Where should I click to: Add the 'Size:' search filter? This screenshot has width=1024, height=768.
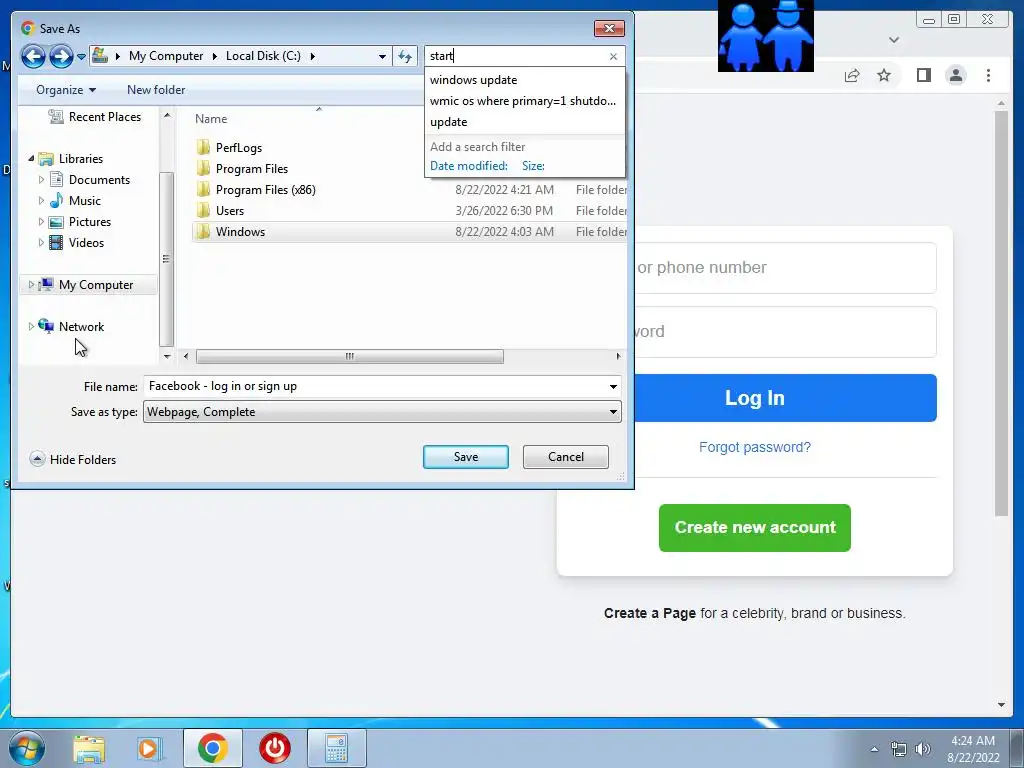tap(533, 166)
